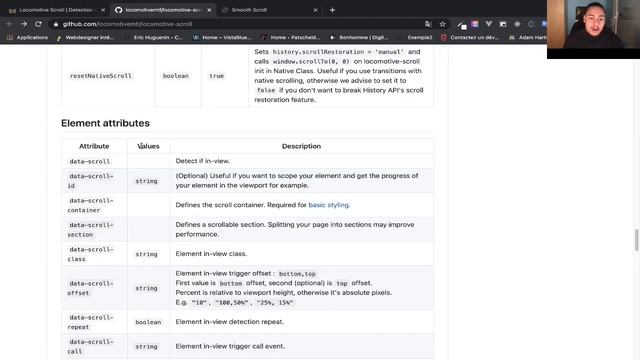Screen dimensions: 640x360
Task: Click 'Element in-view detection repeat.' description
Action: [x=230, y=322]
